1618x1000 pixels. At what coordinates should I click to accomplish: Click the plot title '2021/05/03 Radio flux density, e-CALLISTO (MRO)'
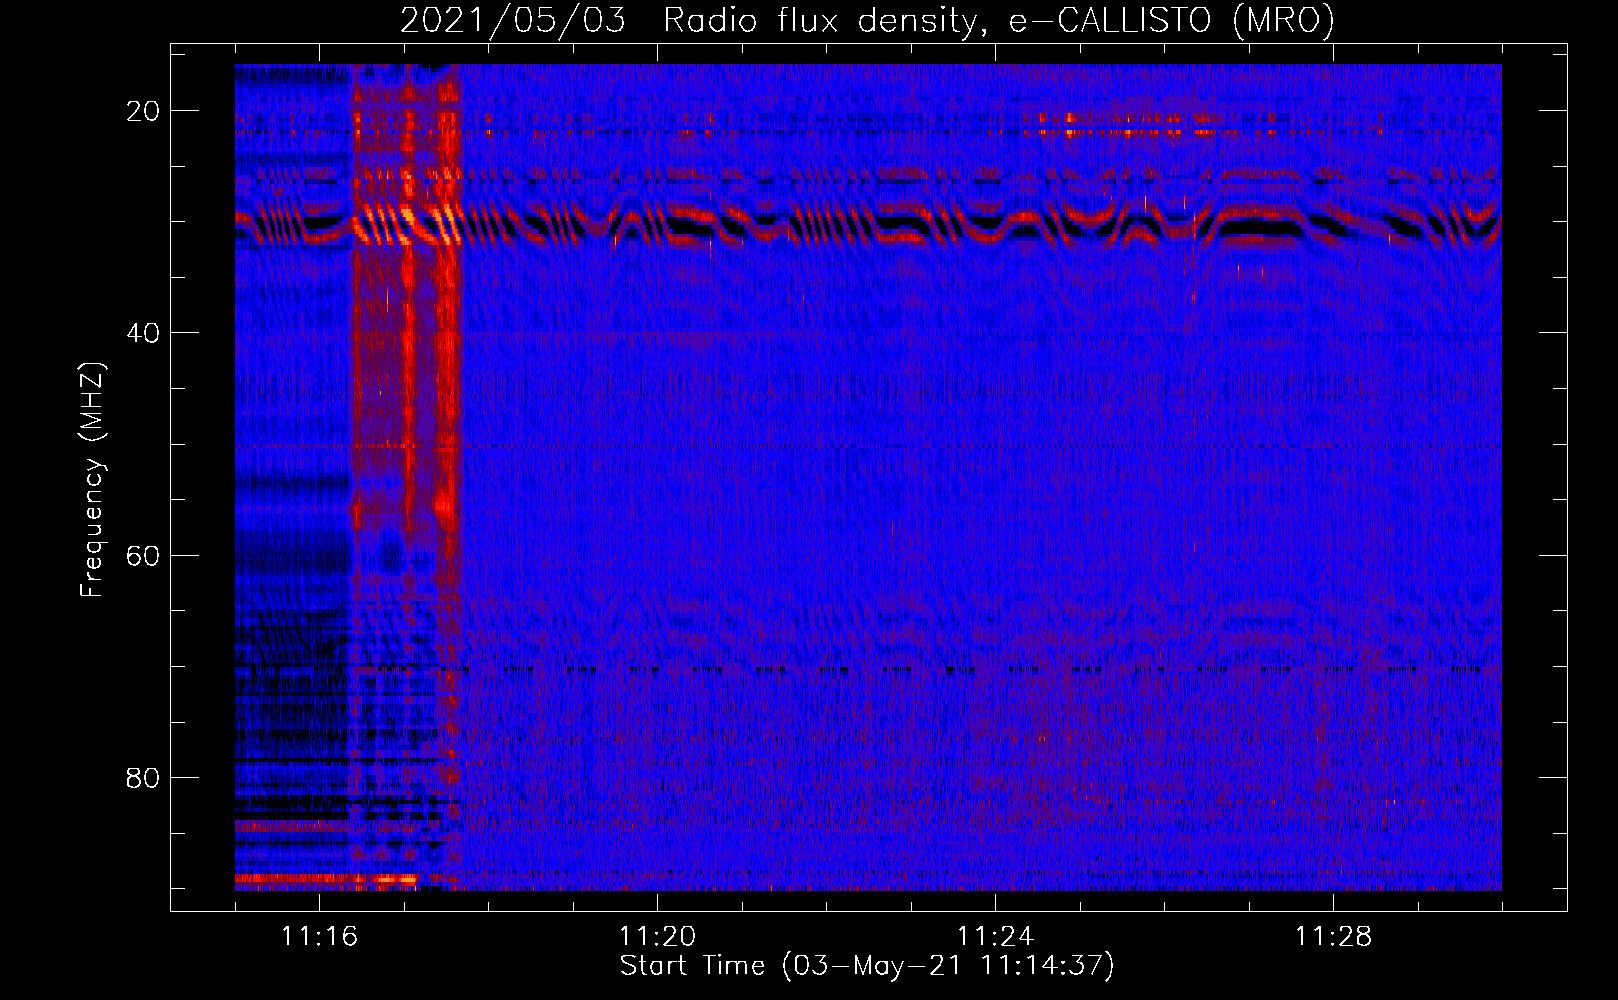point(867,20)
